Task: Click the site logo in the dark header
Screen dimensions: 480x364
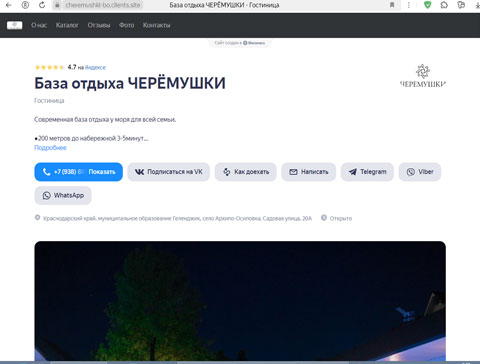Action: [15, 25]
